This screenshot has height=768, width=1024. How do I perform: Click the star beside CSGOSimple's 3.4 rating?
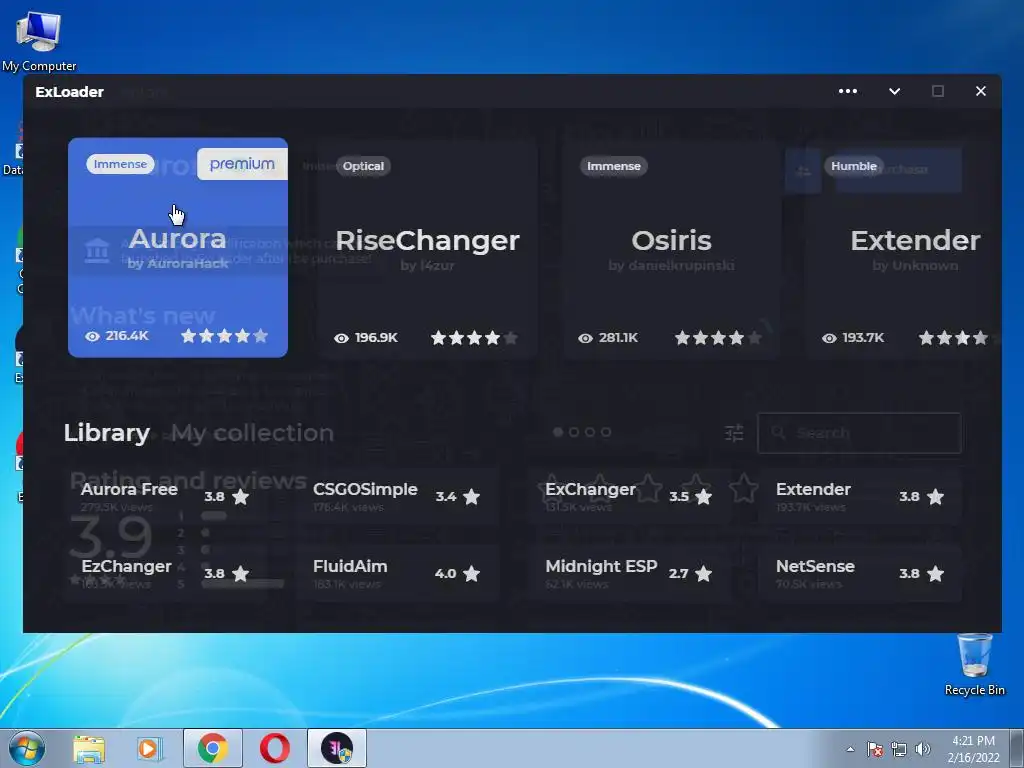point(472,497)
